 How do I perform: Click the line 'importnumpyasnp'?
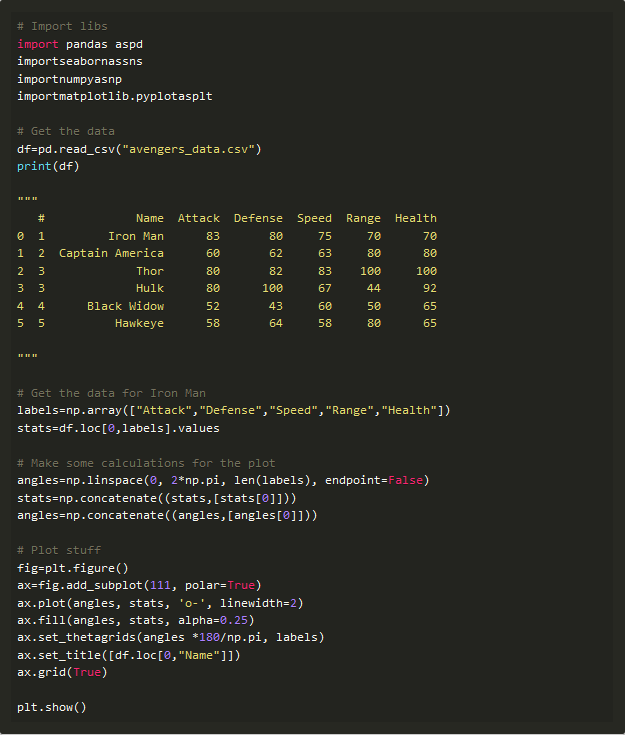coord(69,79)
